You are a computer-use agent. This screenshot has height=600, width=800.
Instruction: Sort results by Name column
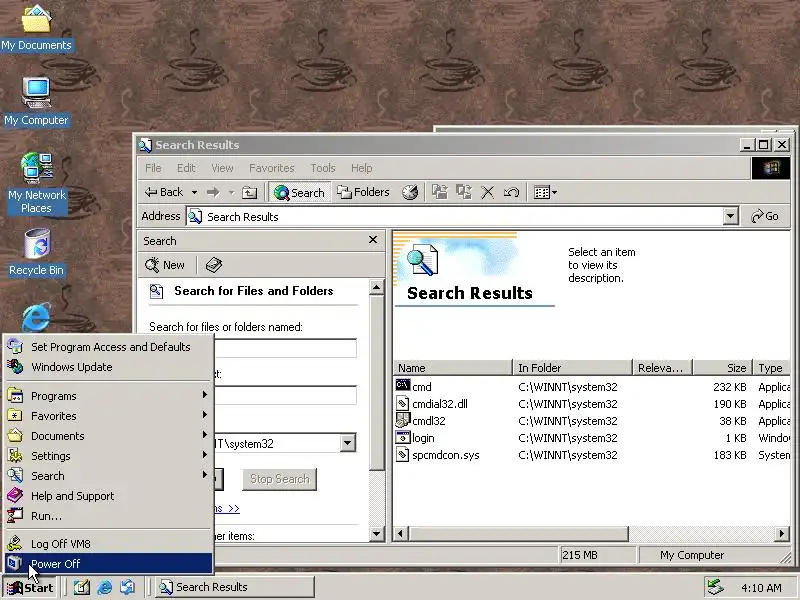click(453, 368)
